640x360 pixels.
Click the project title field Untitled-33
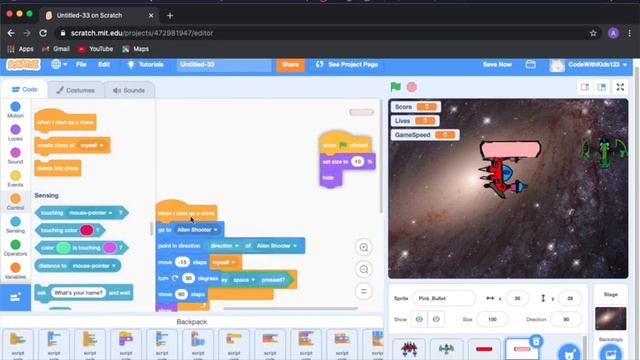(x=224, y=64)
